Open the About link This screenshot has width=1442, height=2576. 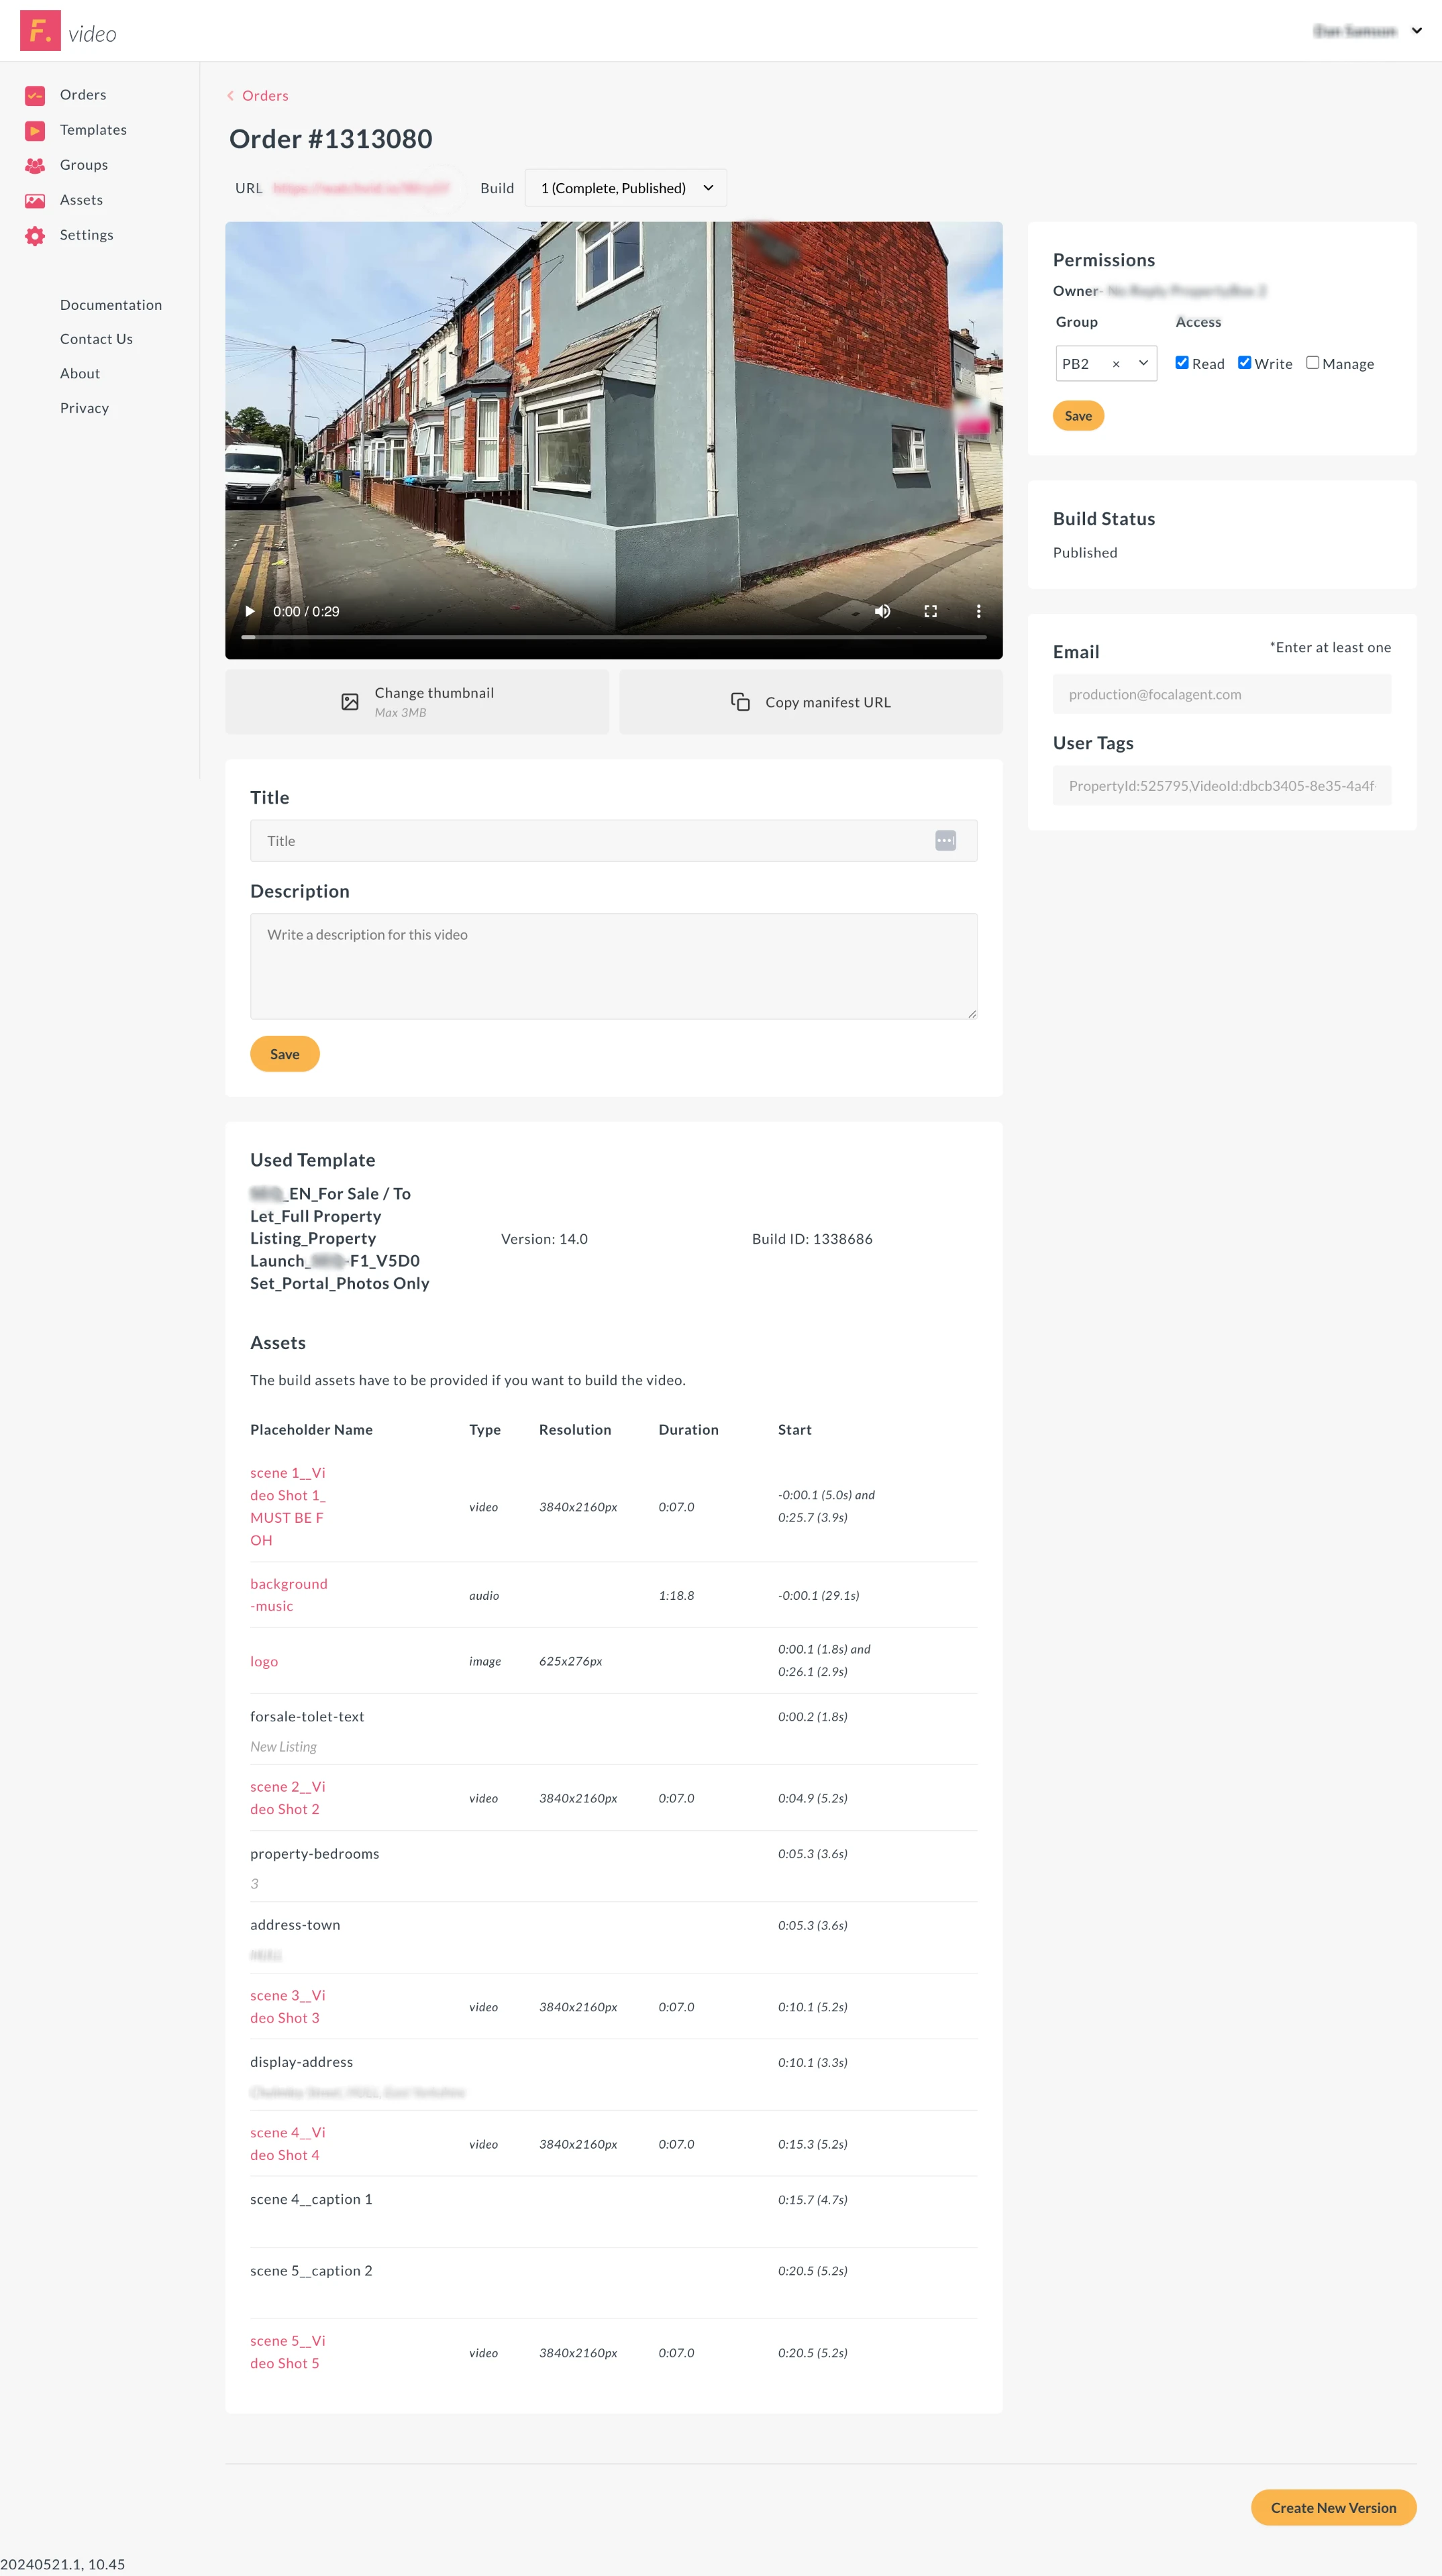click(80, 373)
